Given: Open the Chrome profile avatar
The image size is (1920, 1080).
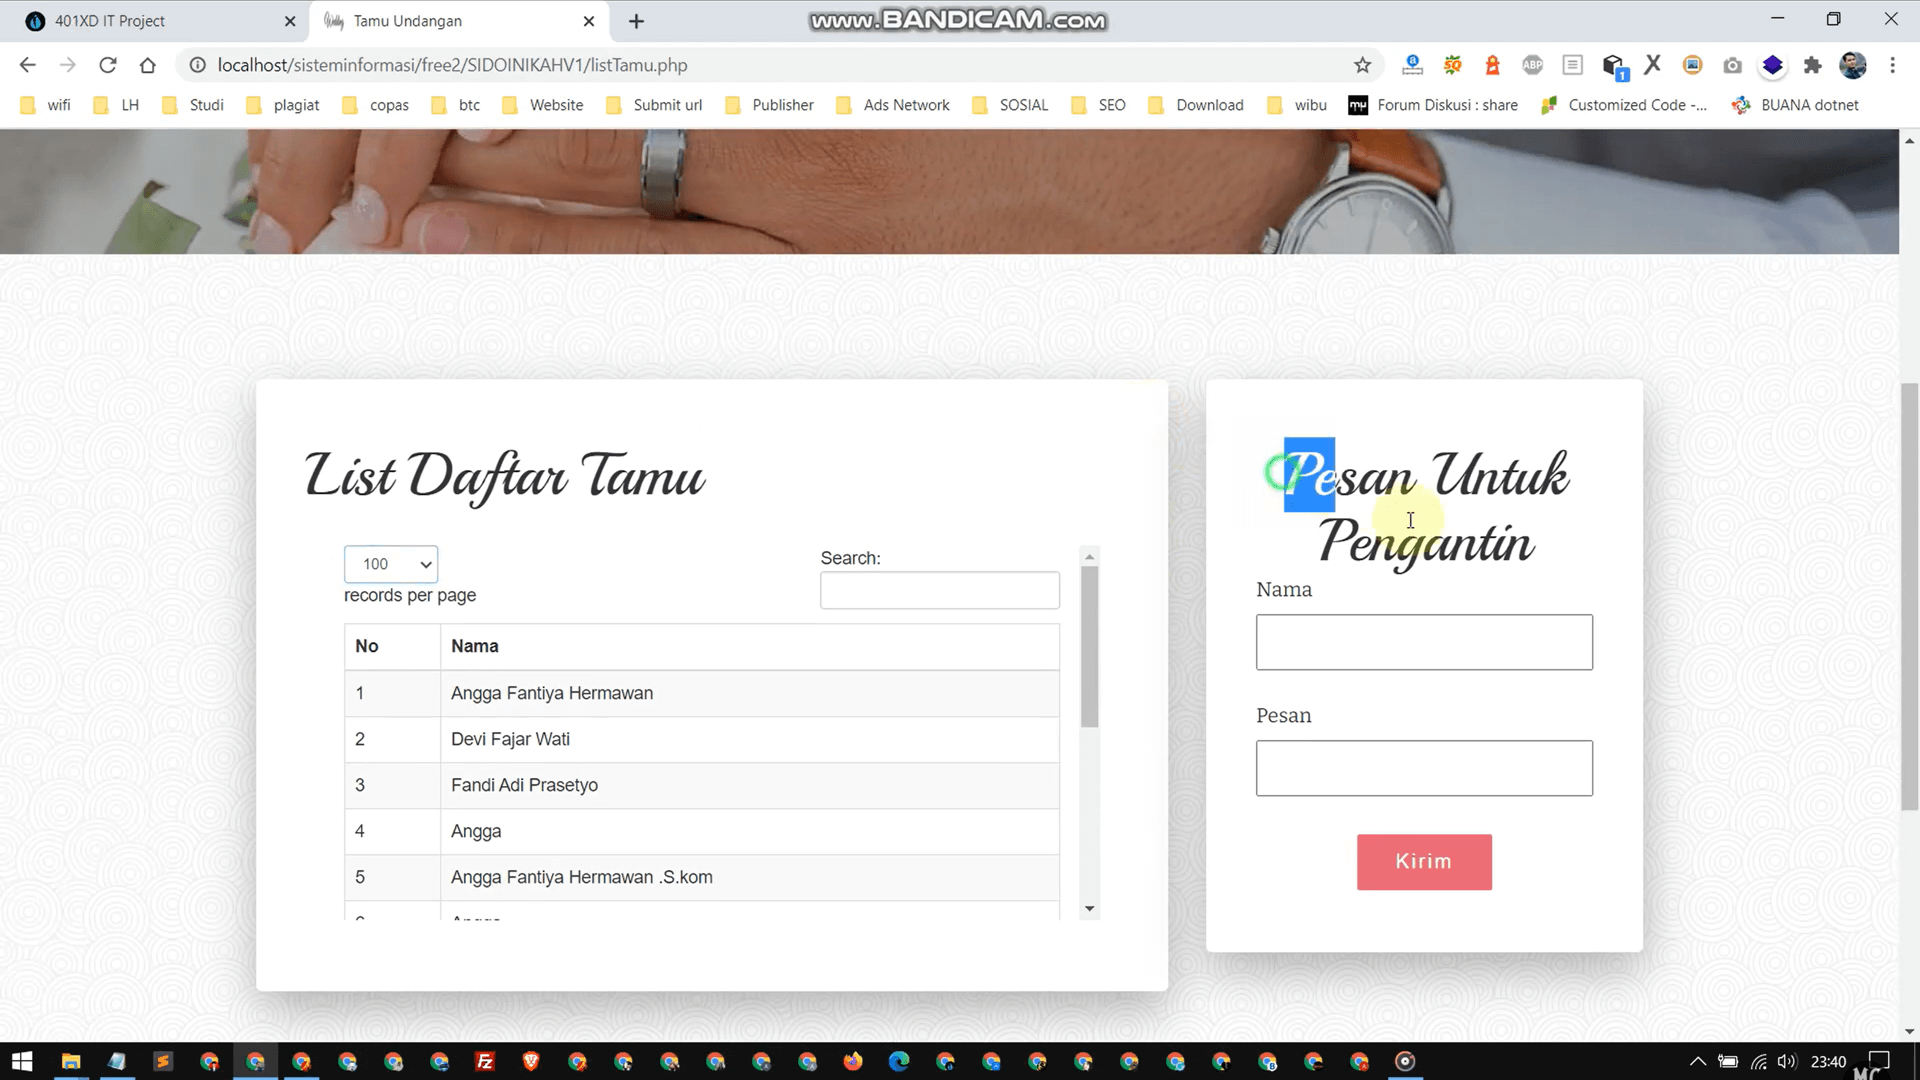Looking at the screenshot, I should (x=1852, y=64).
